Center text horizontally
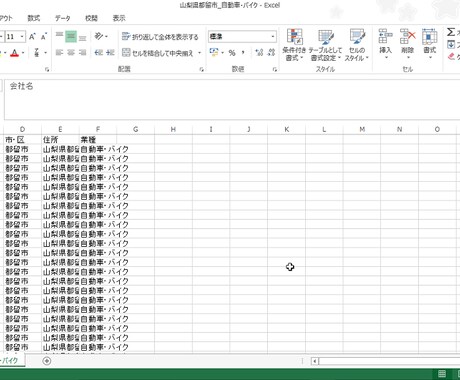 click(71, 53)
